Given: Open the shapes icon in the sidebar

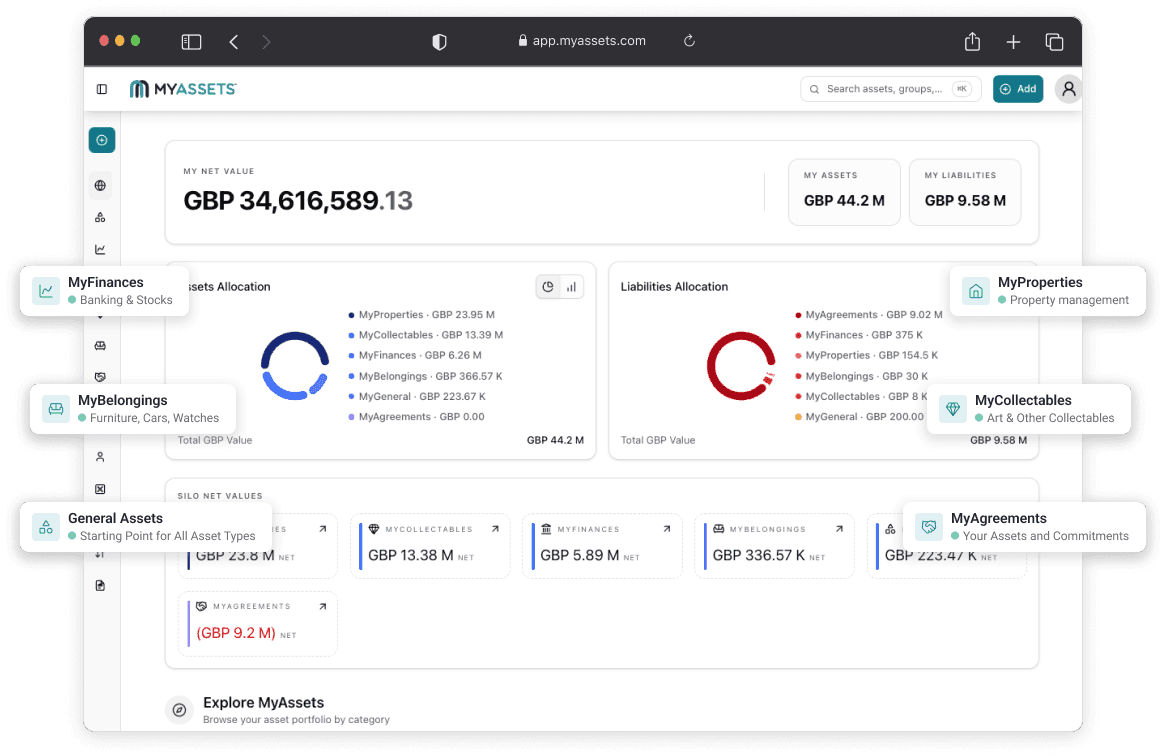Looking at the screenshot, I should pos(100,217).
